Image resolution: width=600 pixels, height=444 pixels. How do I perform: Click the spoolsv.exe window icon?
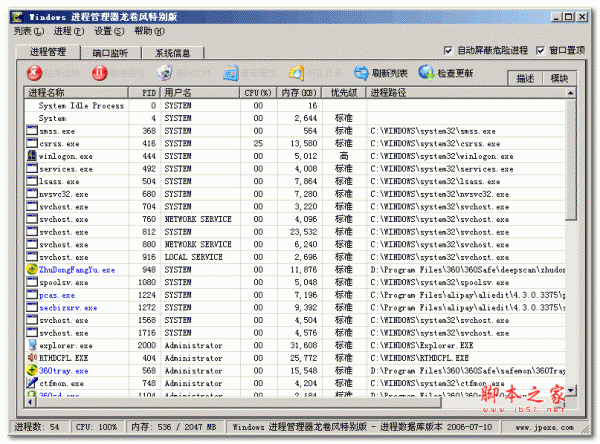coord(32,282)
